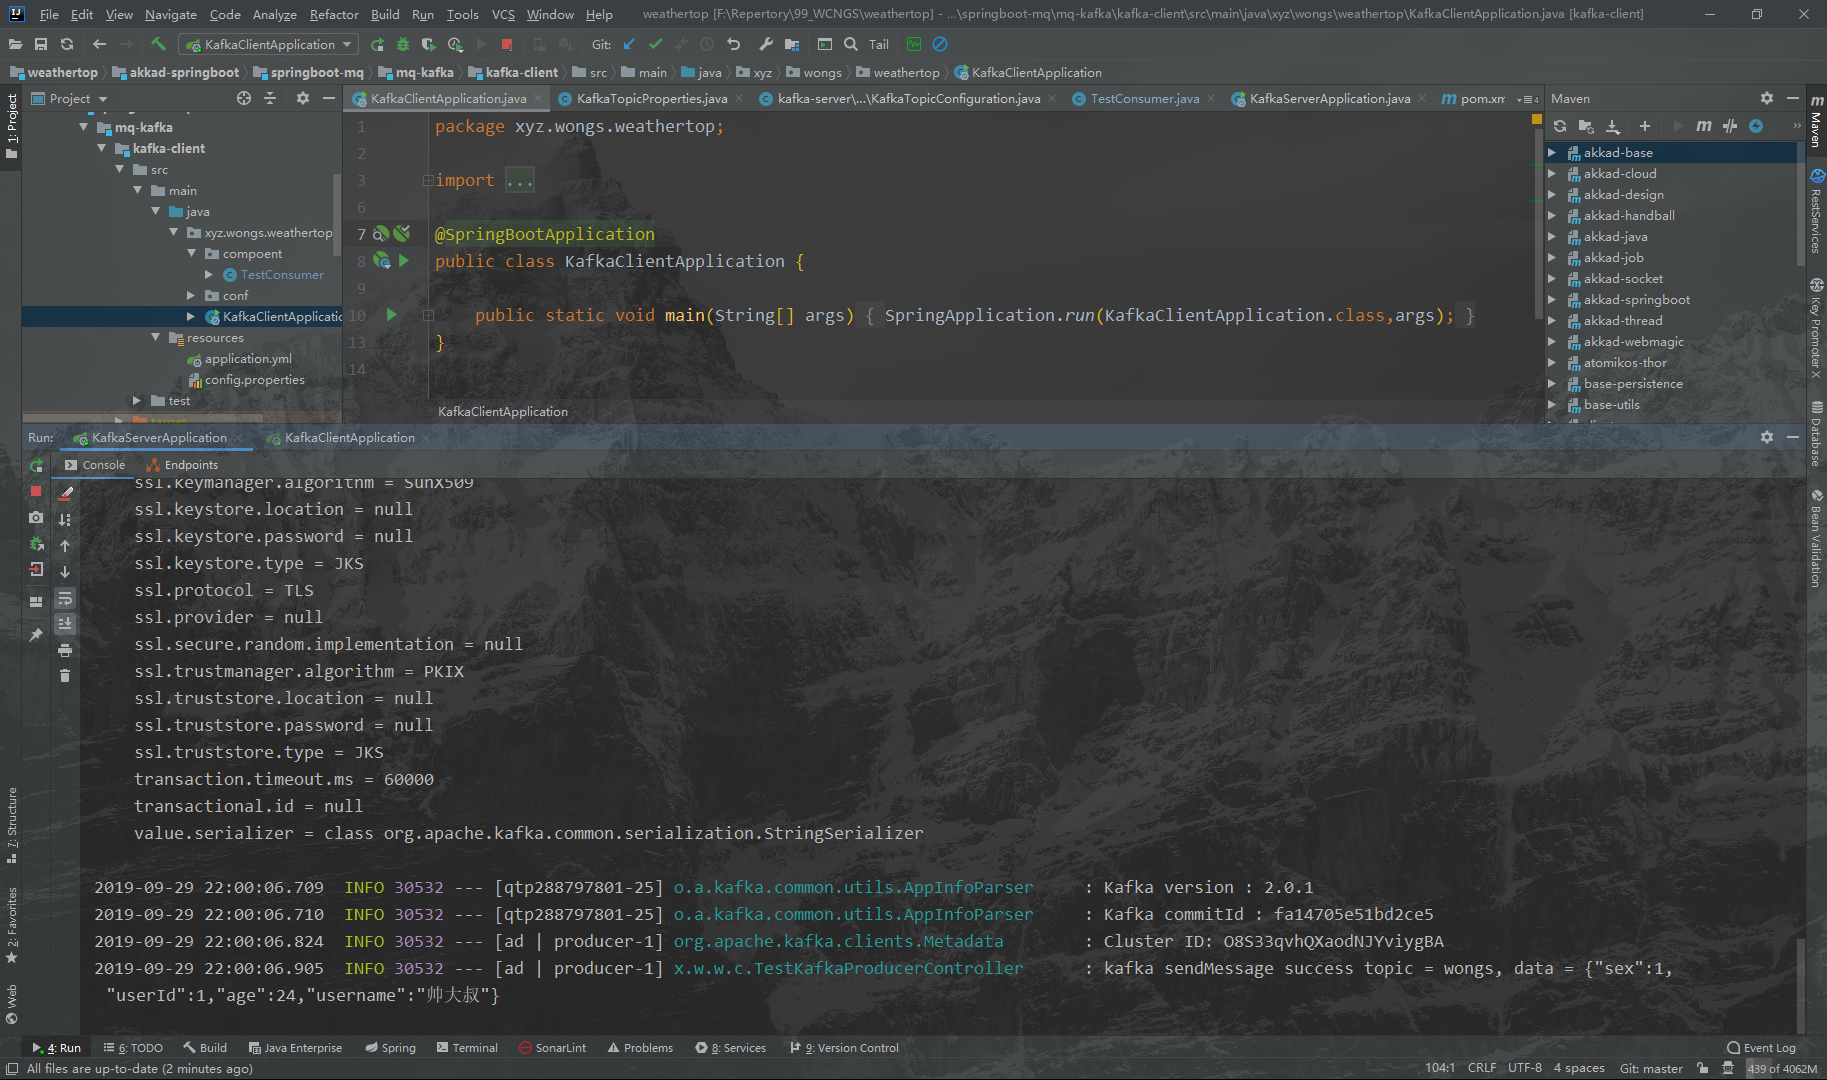This screenshot has height=1080, width=1827.
Task: Open the Terminal tool window
Action: (x=467, y=1048)
